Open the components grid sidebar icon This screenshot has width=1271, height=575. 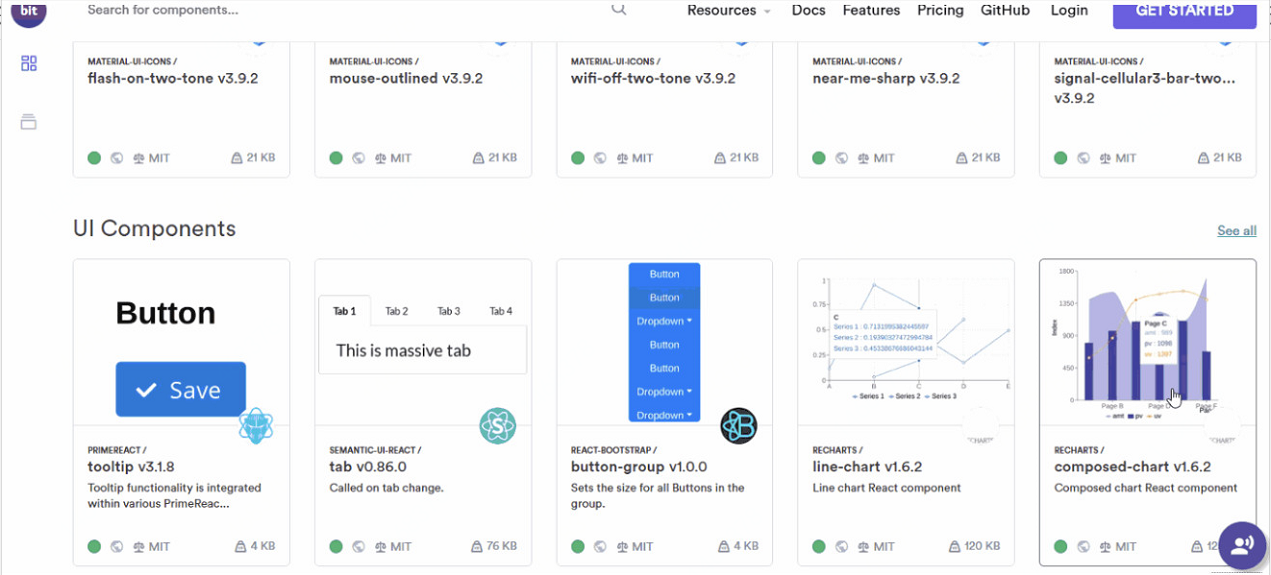pos(29,63)
